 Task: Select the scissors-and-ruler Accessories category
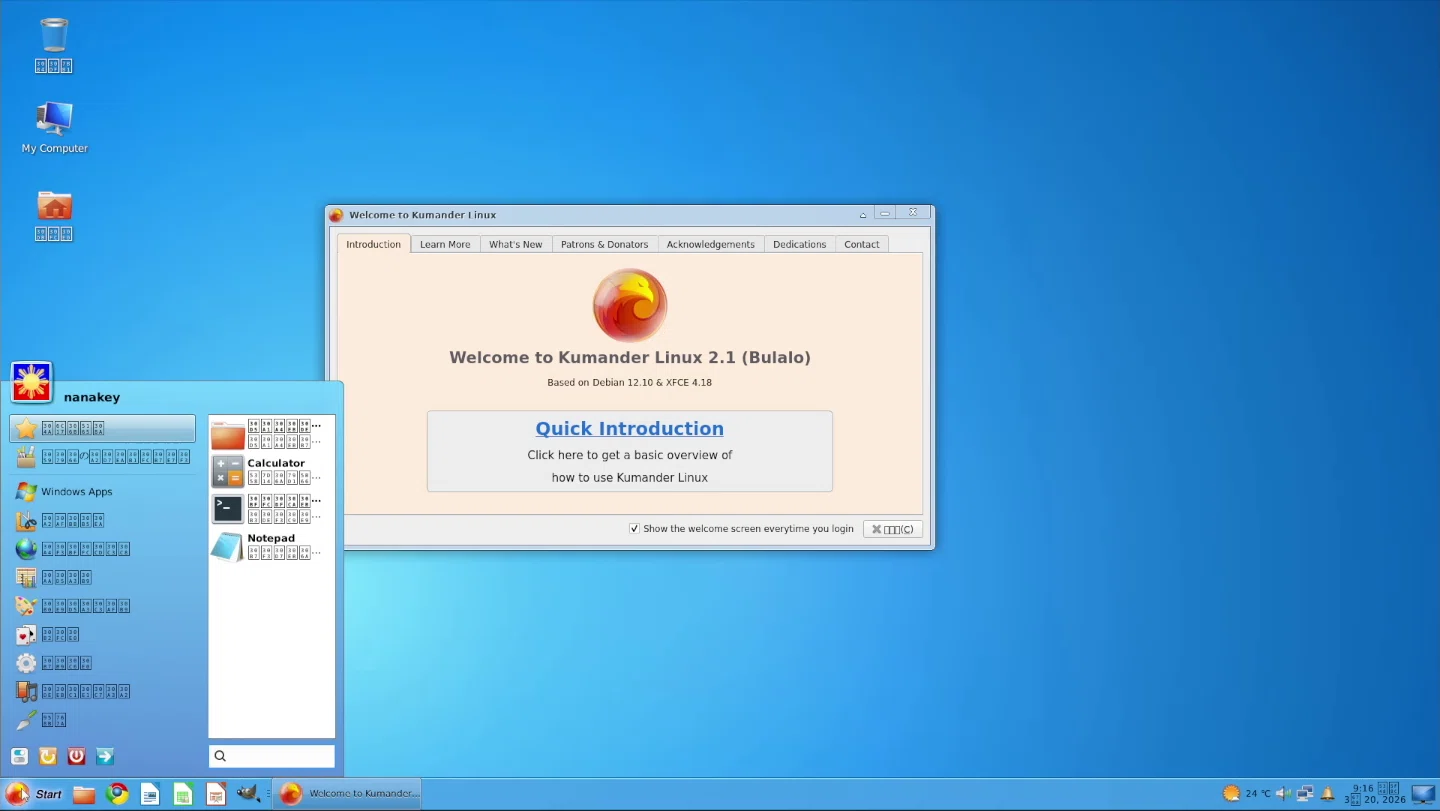[102, 521]
